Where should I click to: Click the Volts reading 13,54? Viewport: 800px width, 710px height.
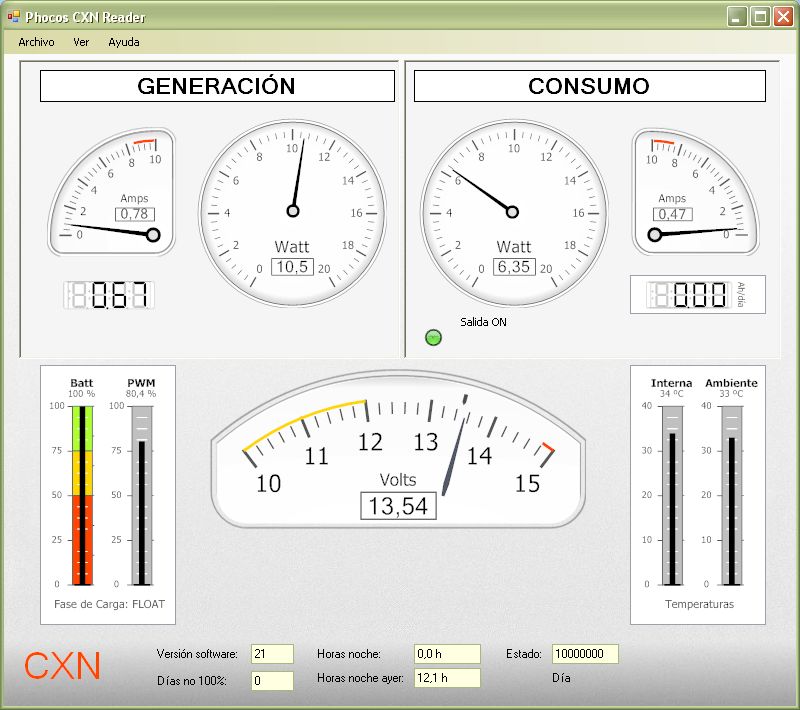coord(398,506)
